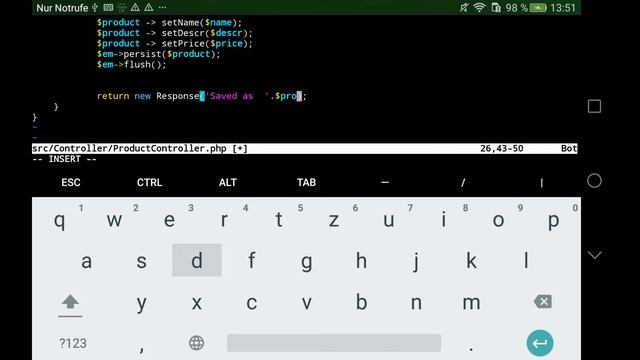Tap the b key
The height and width of the screenshot is (360, 640).
[361, 302]
